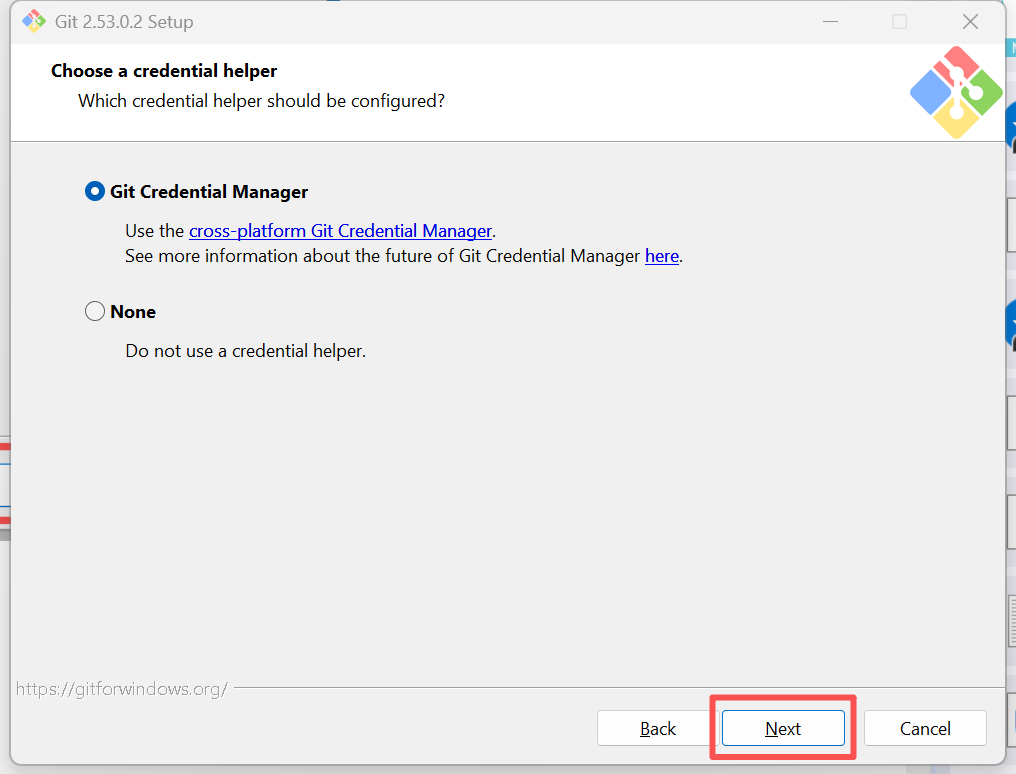Return to the previous setup page
The height and width of the screenshot is (774, 1016).
point(658,729)
